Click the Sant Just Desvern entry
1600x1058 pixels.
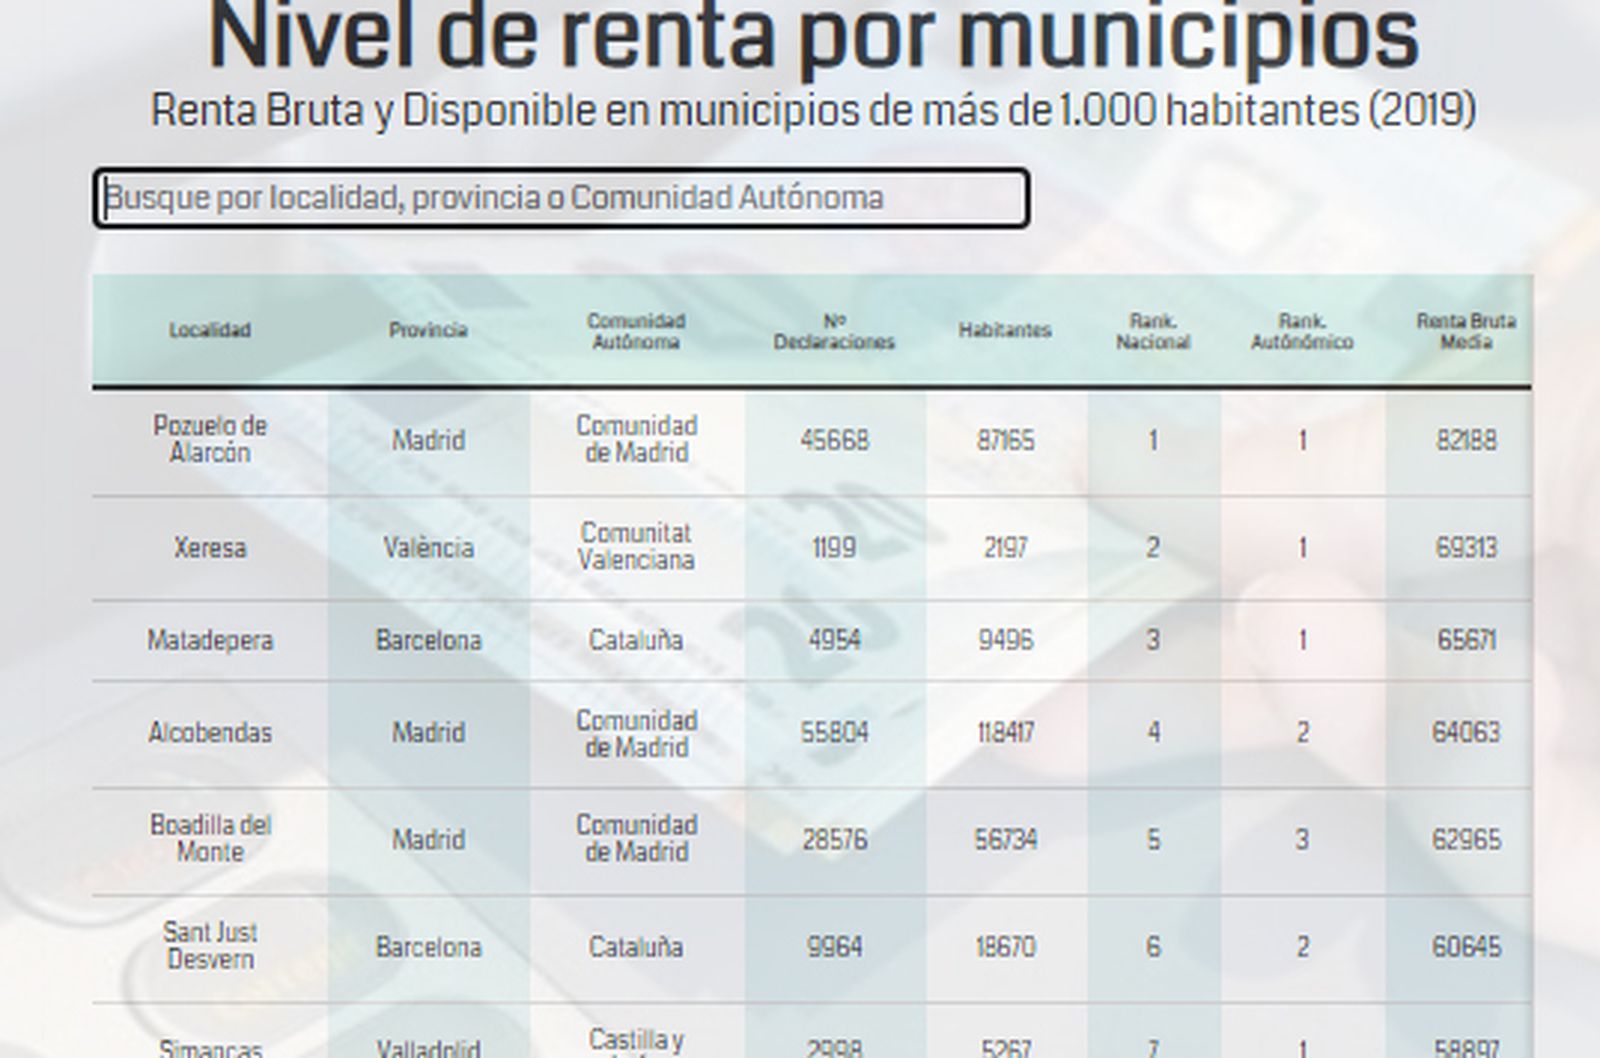pos(211,945)
